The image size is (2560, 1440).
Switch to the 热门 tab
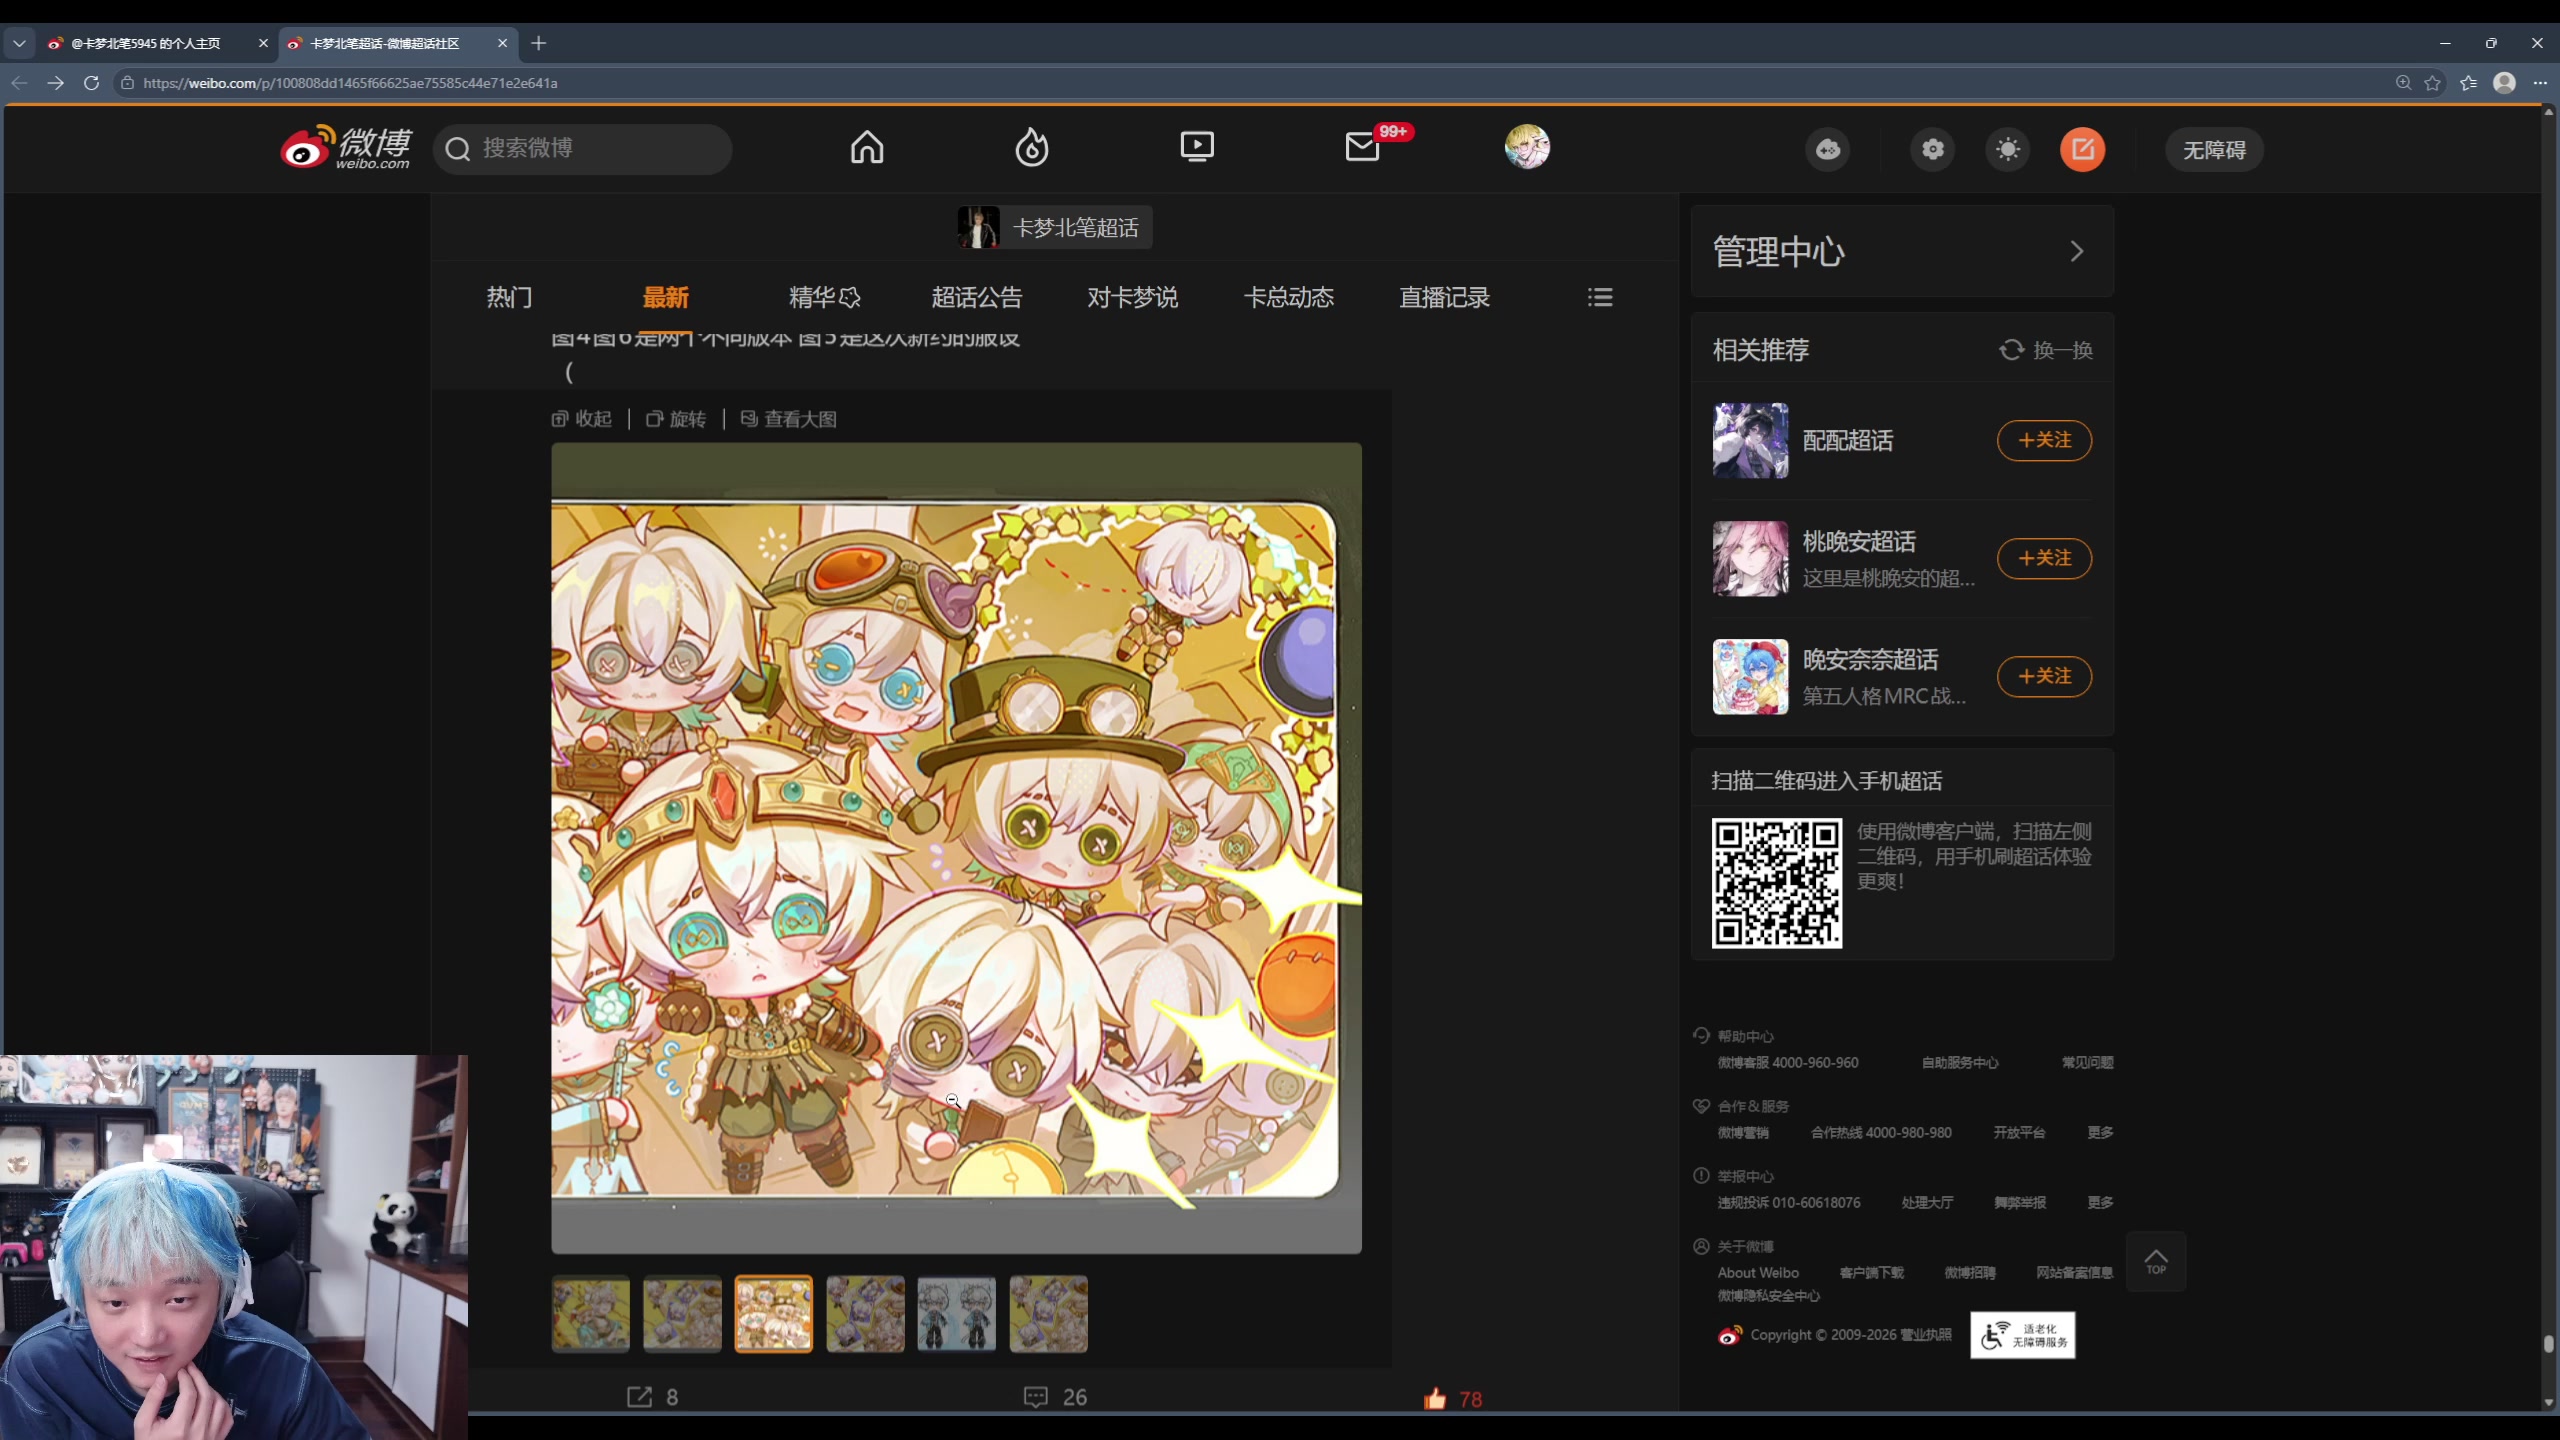click(x=509, y=297)
